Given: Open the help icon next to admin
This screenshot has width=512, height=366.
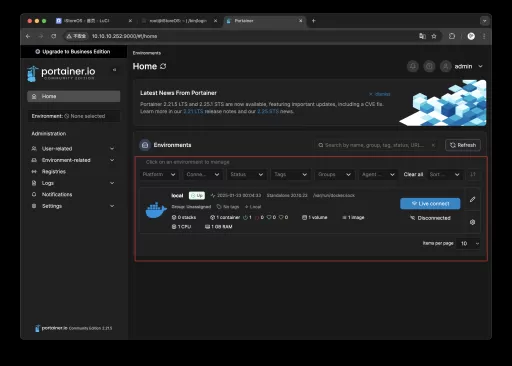Looking at the screenshot, I should click(x=429, y=66).
